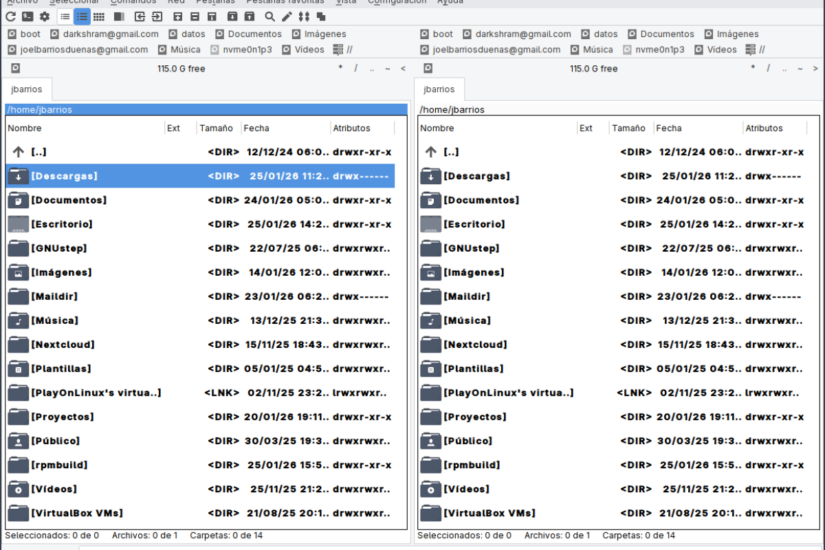Open joelbarriosduenas@gmail.com drive in left panel
Viewport: 825px width, 550px height.
pyautogui.click(x=78, y=49)
